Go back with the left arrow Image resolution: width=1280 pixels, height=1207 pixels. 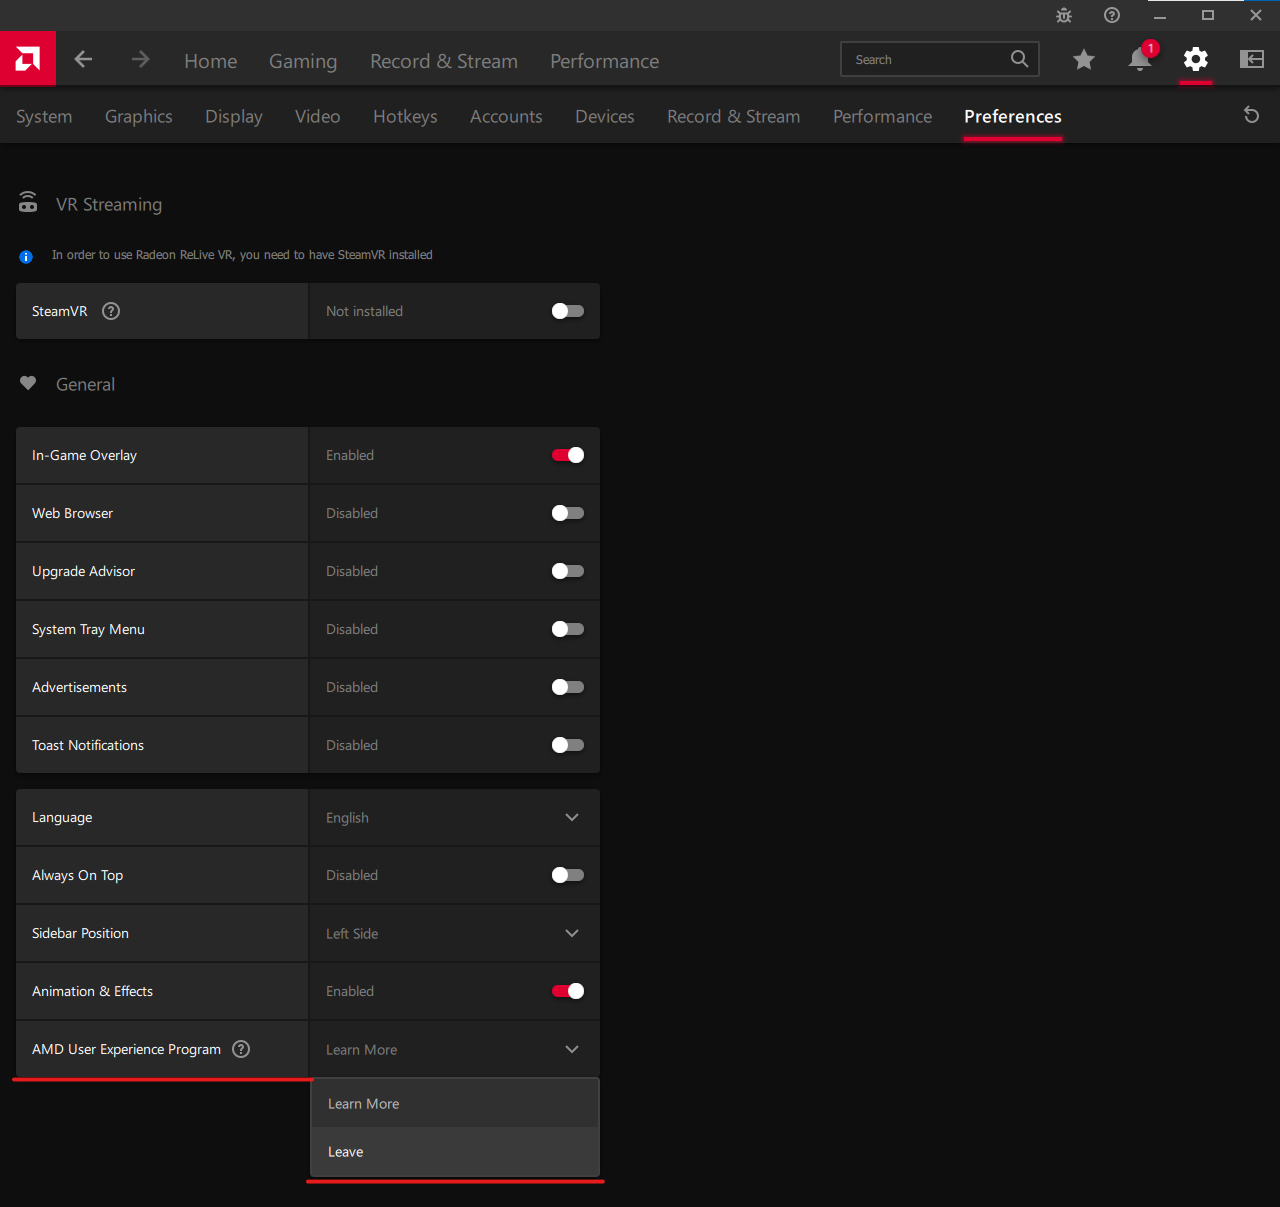coord(83,60)
